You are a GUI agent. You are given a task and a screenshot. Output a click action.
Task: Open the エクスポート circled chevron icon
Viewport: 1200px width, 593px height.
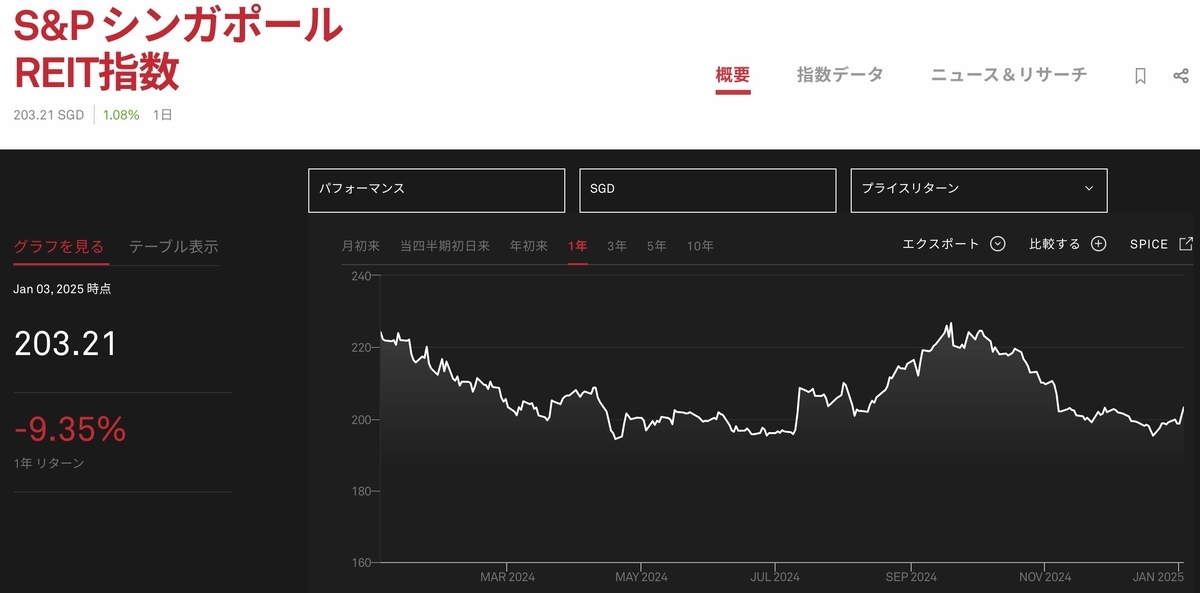[997, 244]
